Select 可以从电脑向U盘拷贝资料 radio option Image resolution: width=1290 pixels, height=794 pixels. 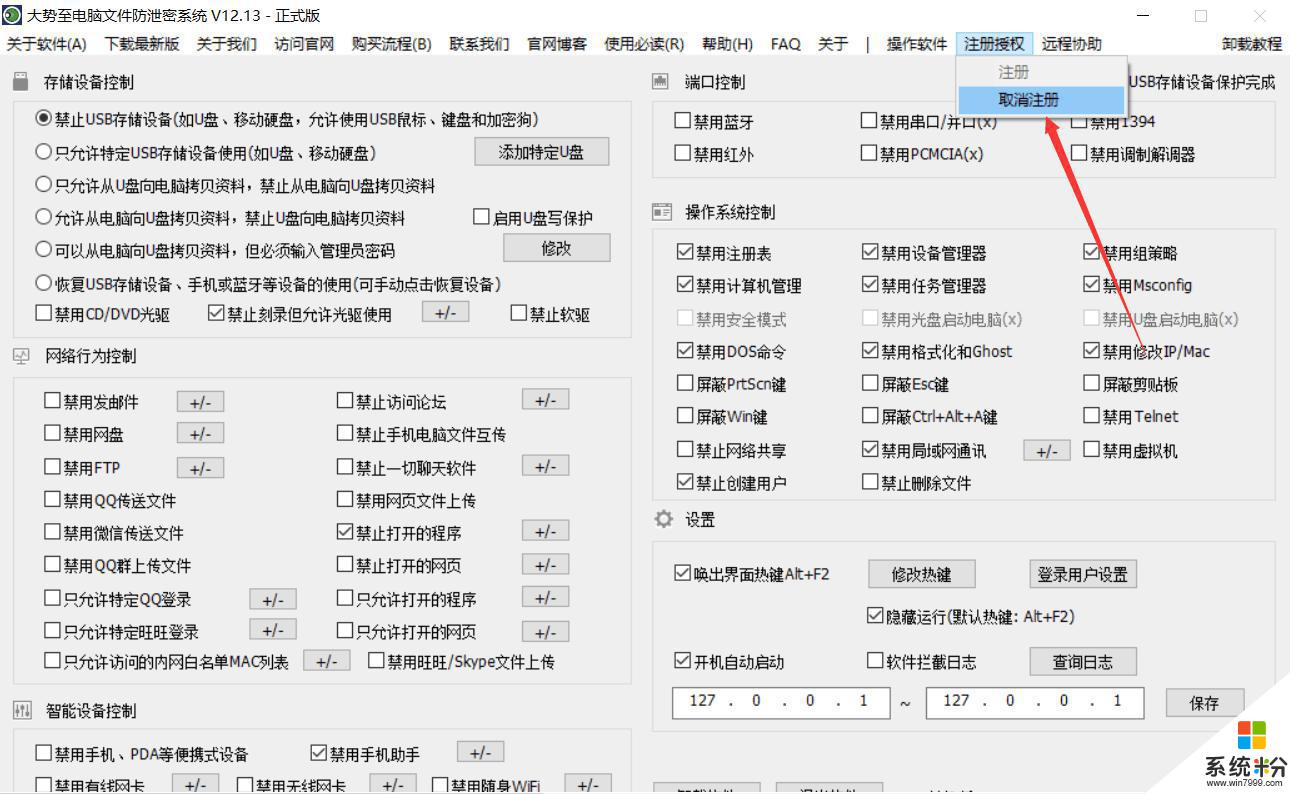click(x=43, y=249)
